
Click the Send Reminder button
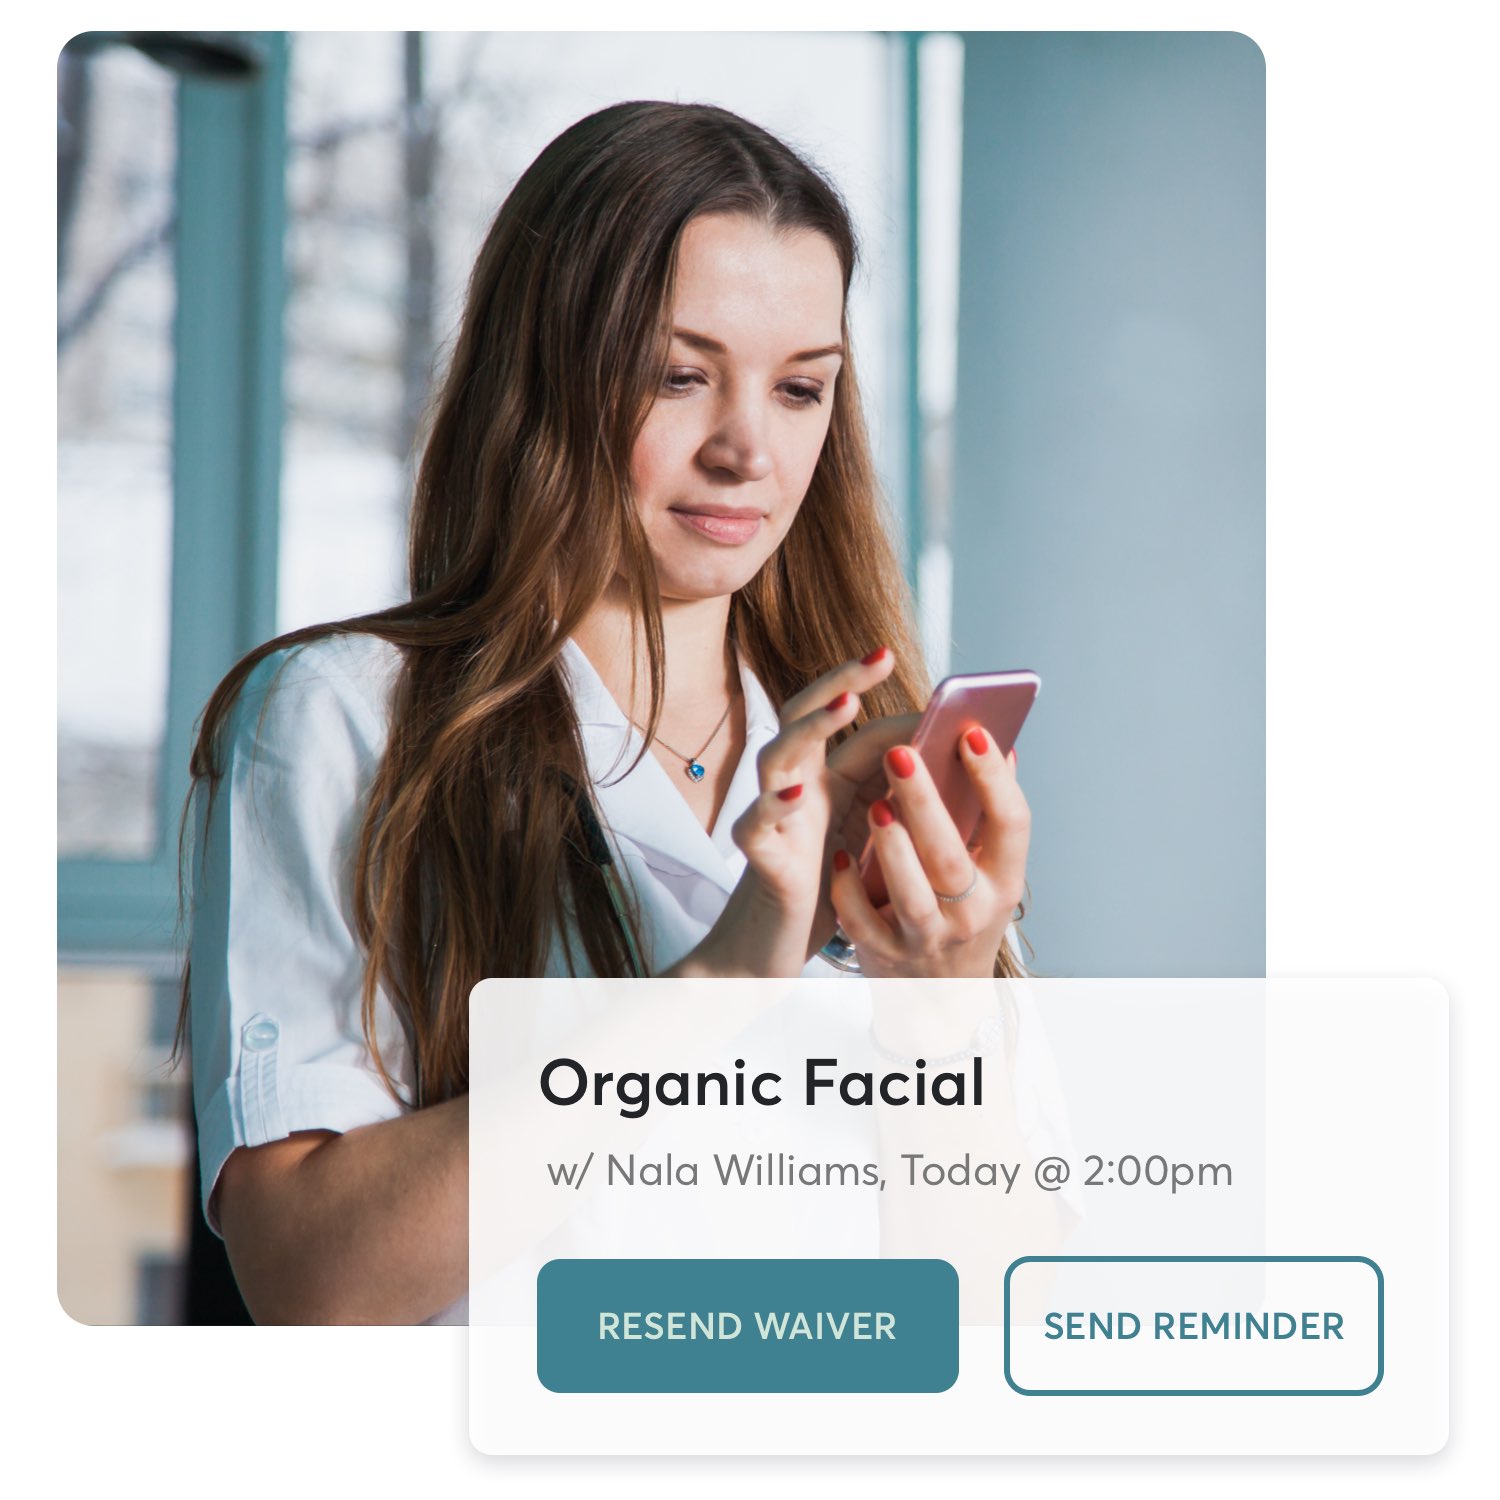[x=1193, y=1325]
